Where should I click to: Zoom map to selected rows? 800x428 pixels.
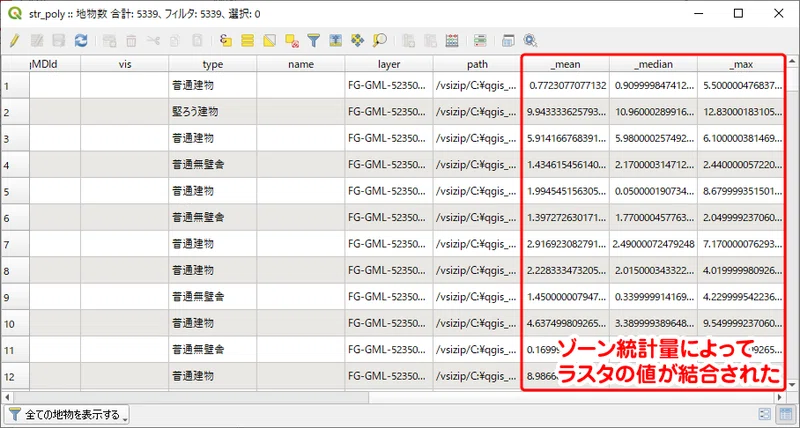[379, 40]
